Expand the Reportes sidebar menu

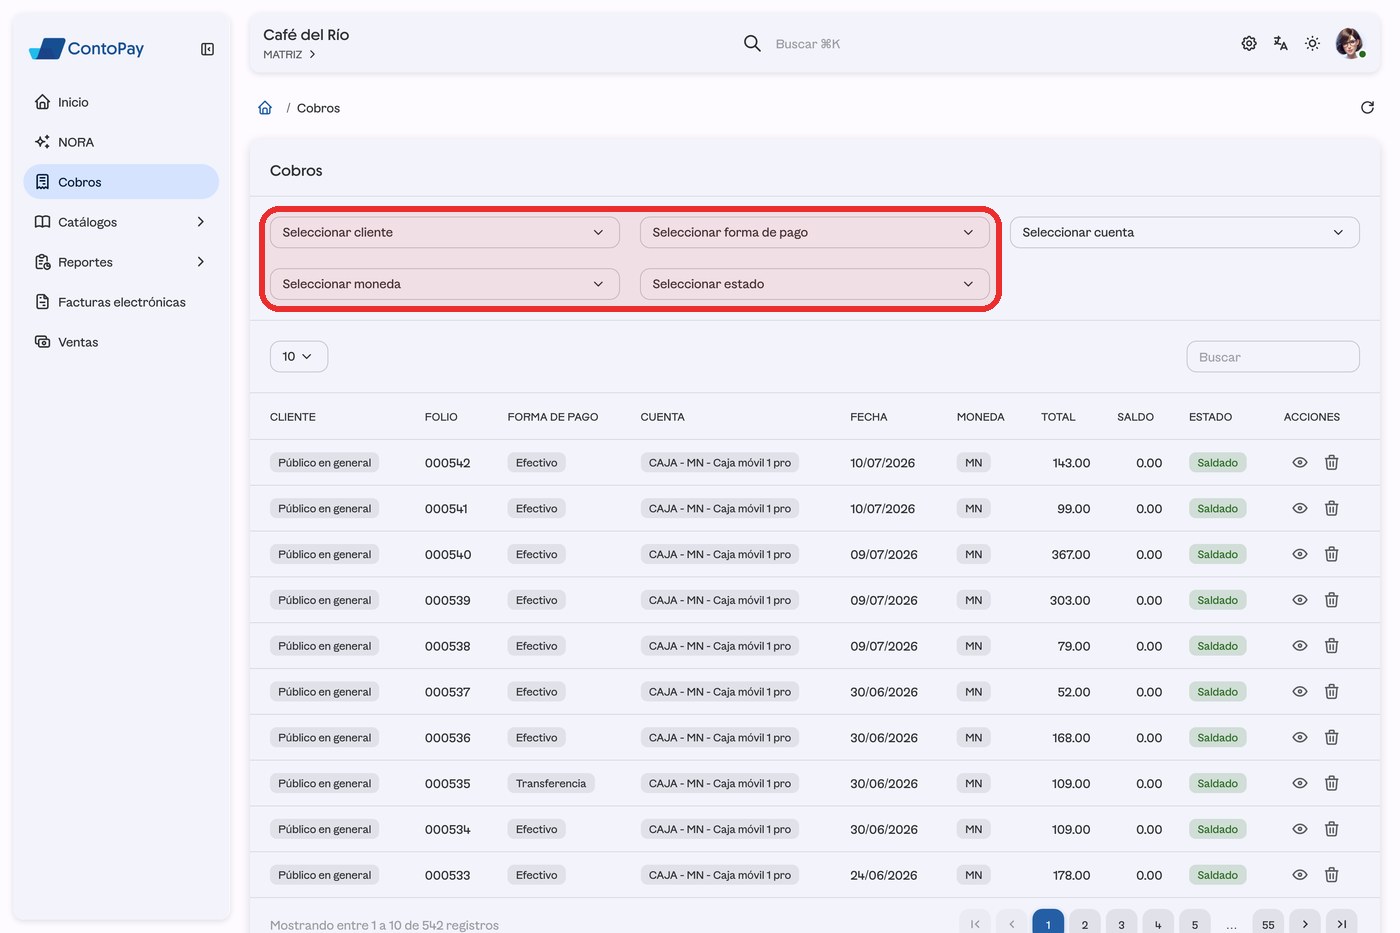coord(121,262)
